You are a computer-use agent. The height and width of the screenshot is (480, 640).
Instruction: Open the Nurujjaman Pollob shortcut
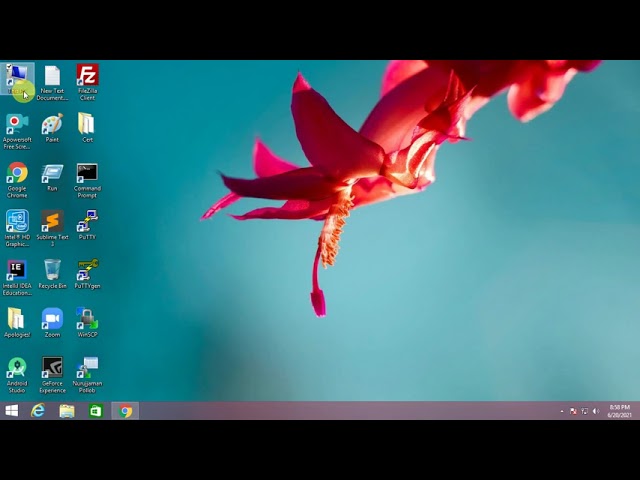coord(87,375)
